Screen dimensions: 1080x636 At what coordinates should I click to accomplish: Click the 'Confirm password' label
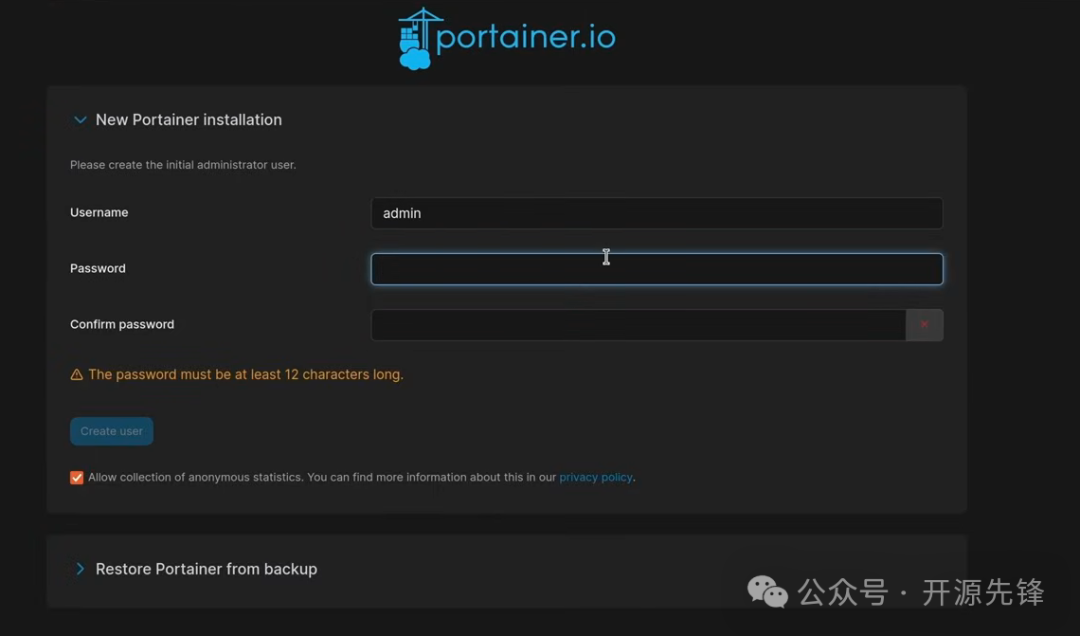coord(122,324)
